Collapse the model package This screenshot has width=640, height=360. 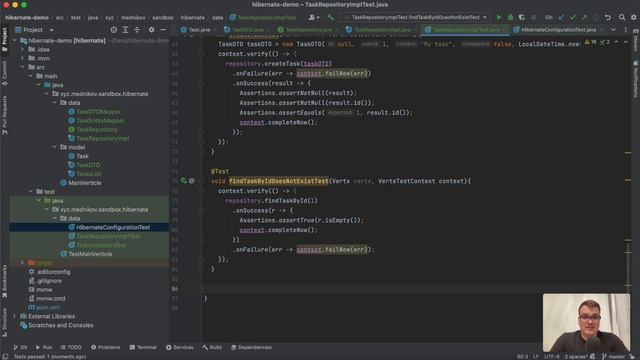(x=54, y=147)
